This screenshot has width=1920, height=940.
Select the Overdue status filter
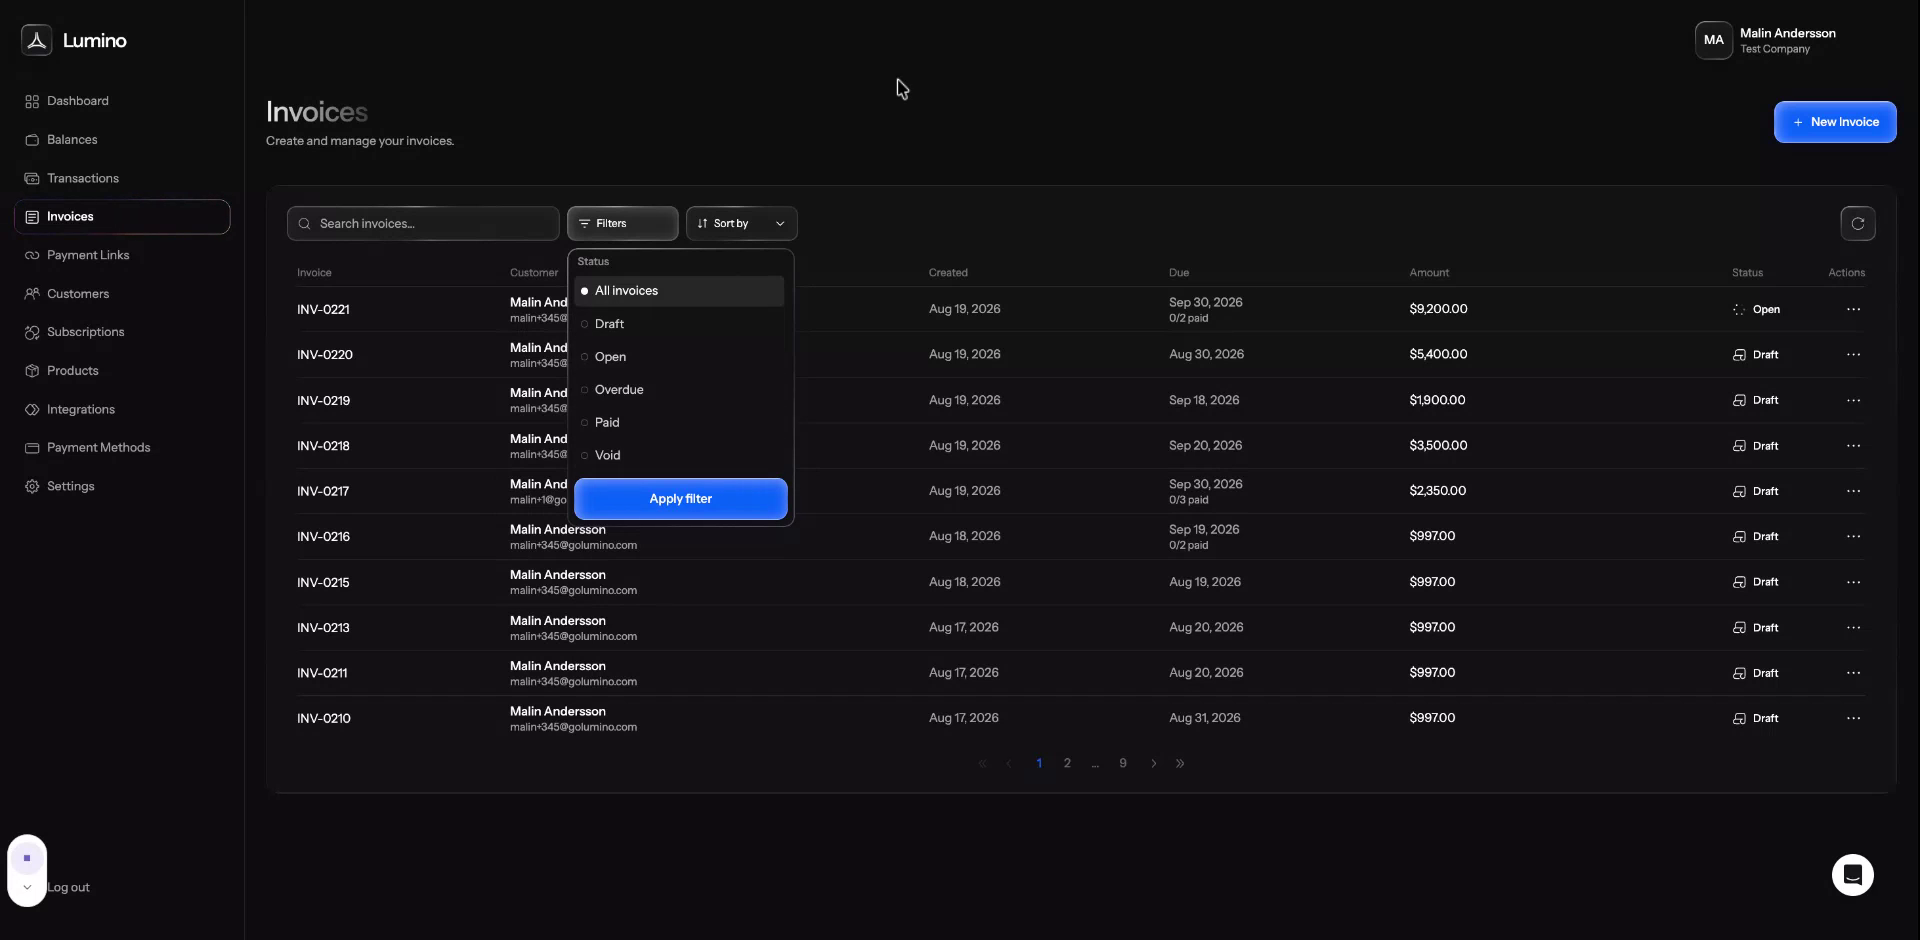coord(679,390)
